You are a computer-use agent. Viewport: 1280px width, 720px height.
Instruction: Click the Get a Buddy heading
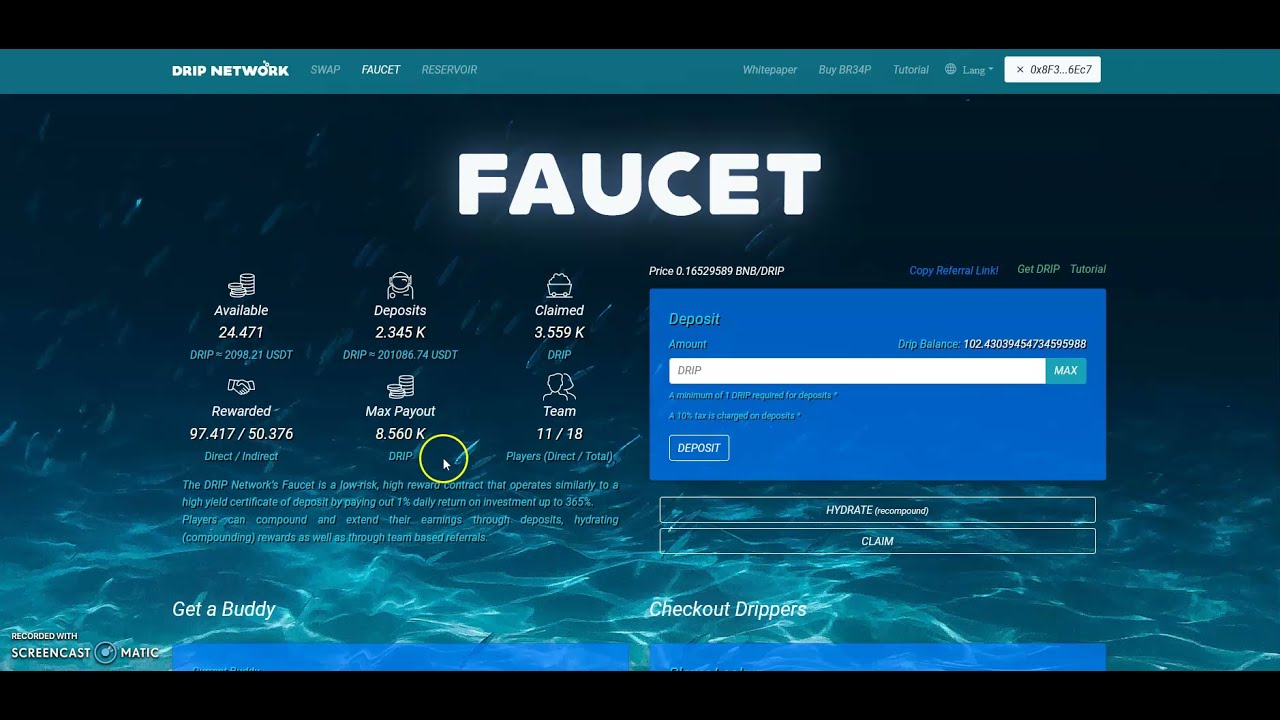pos(224,610)
